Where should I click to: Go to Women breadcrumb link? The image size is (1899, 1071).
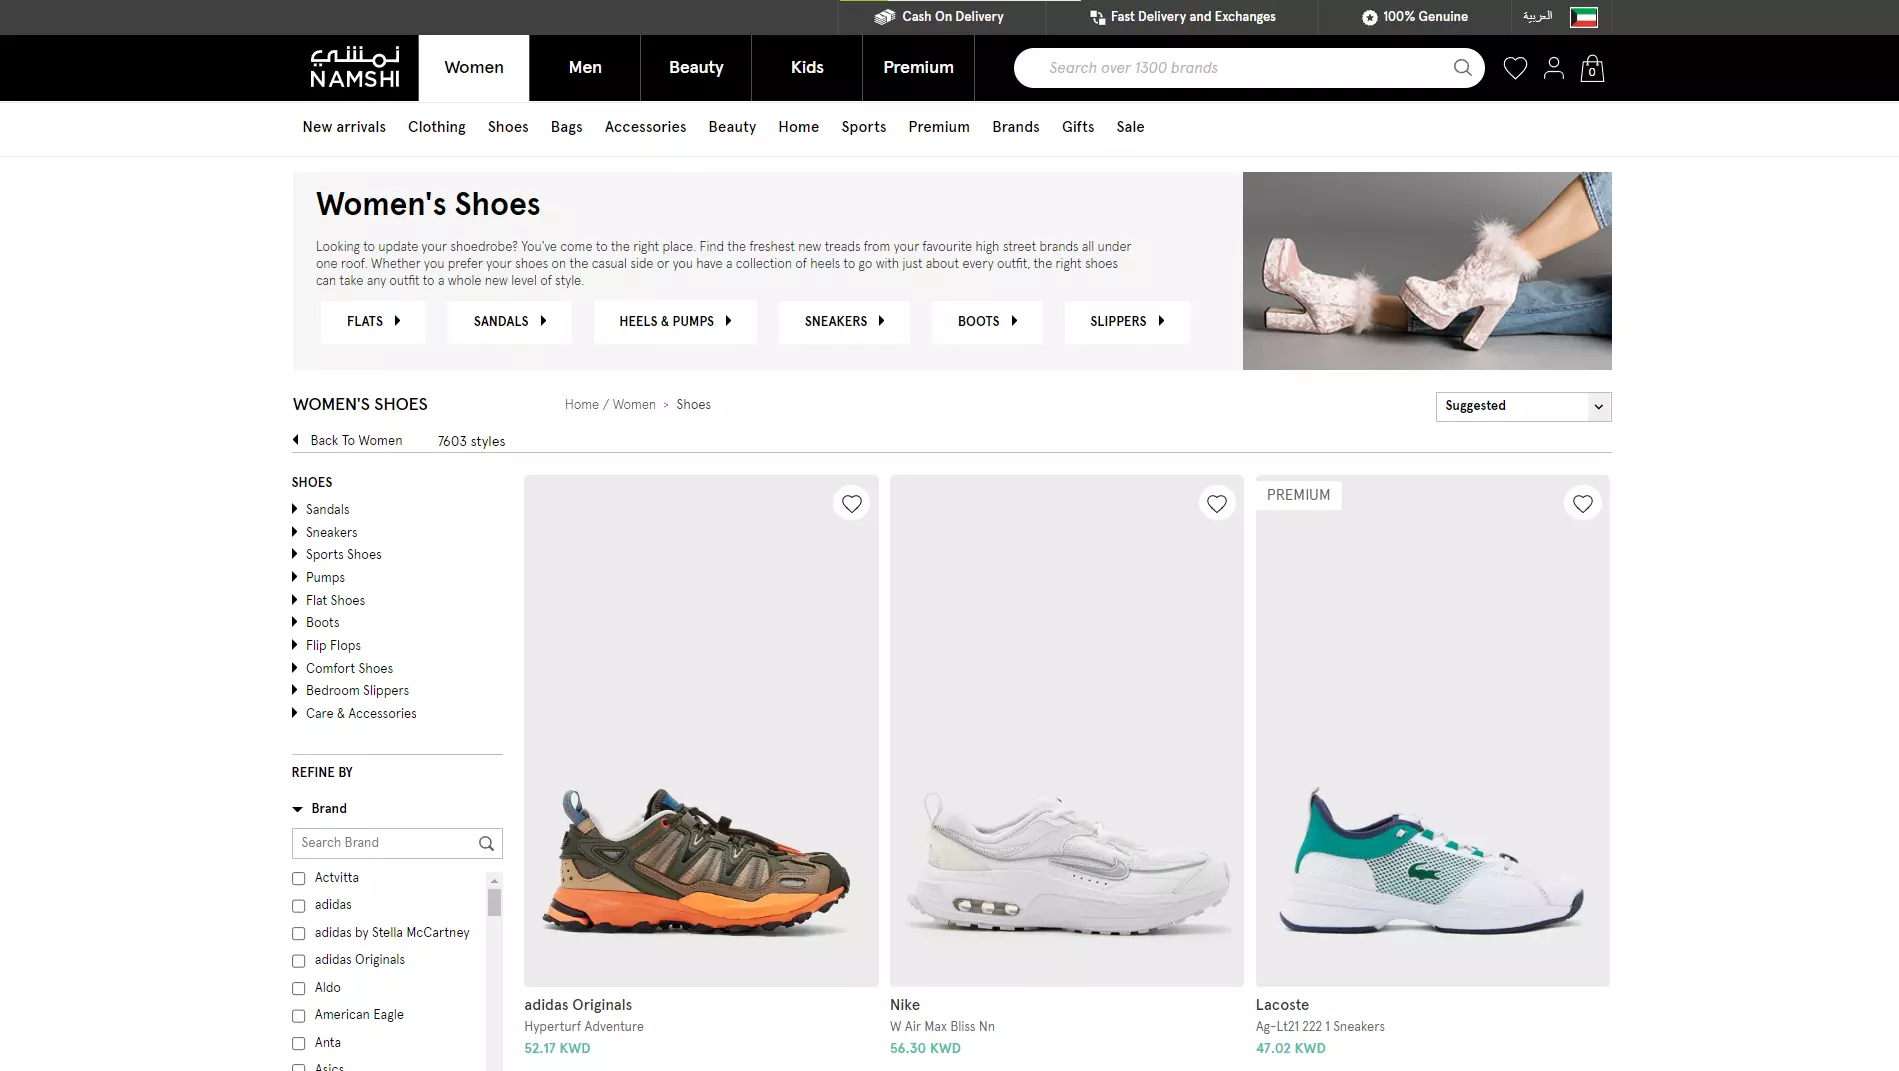coord(634,405)
